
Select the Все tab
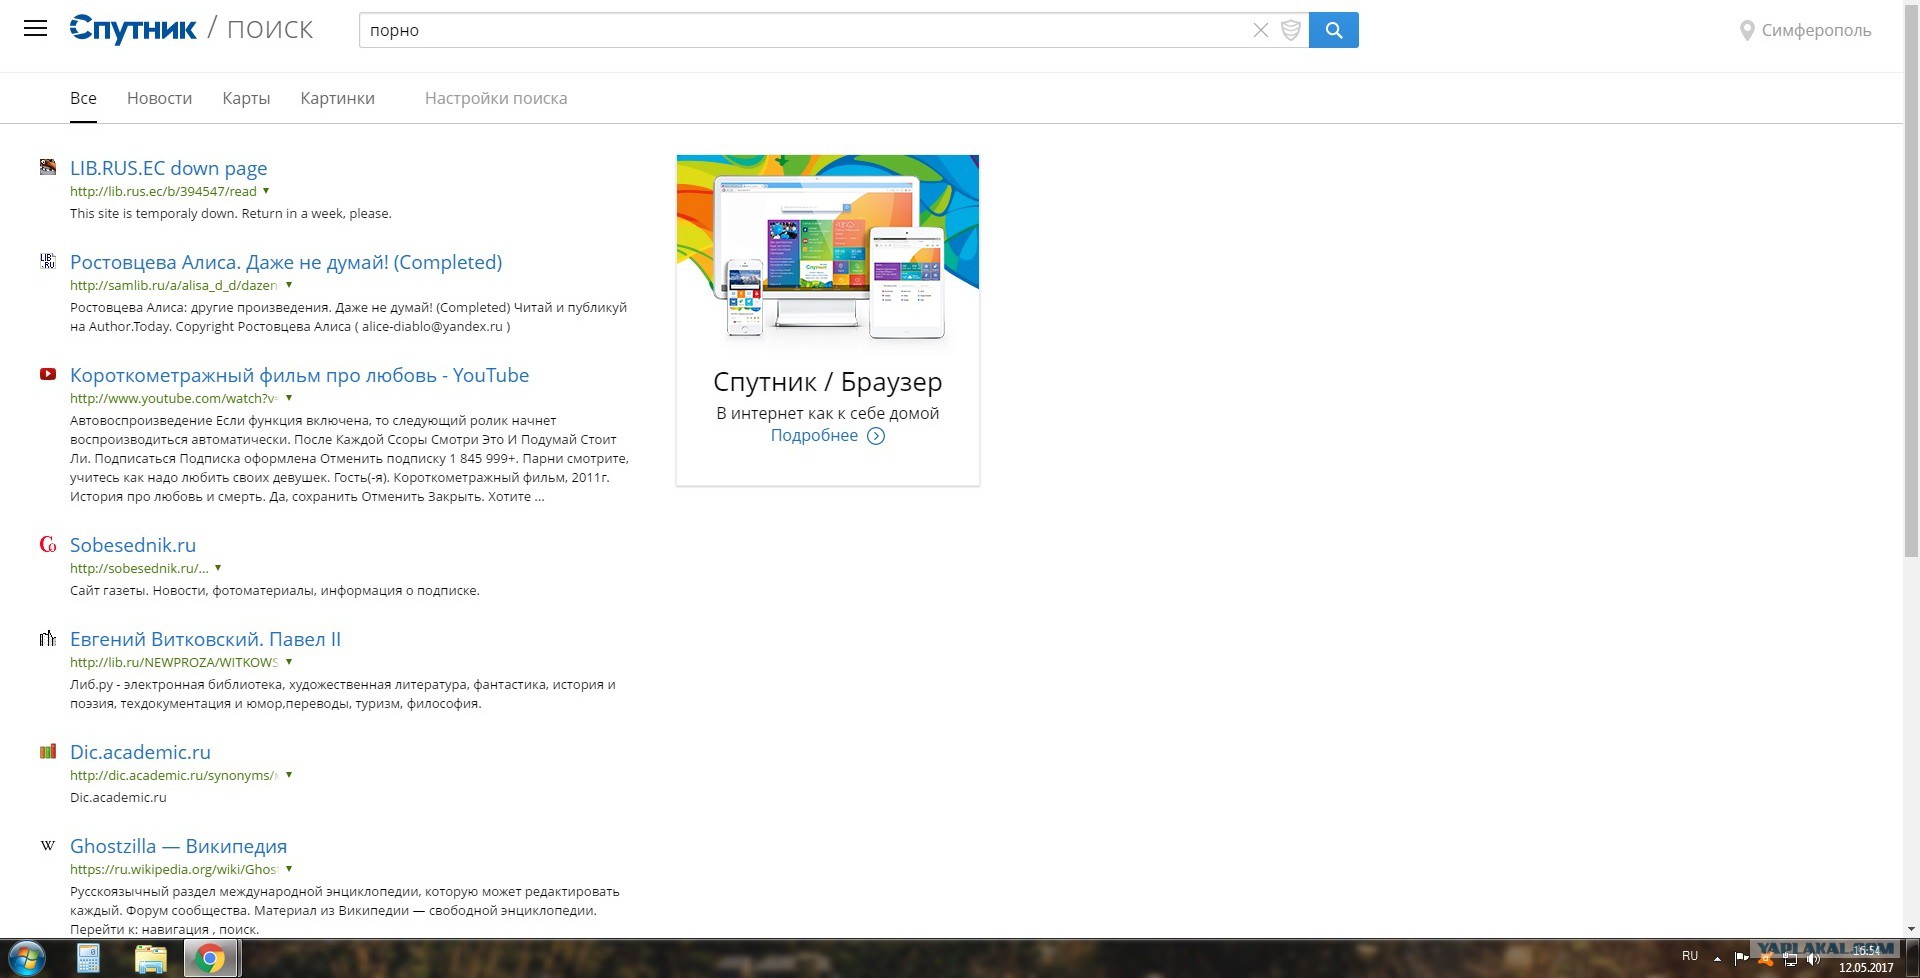(x=83, y=98)
